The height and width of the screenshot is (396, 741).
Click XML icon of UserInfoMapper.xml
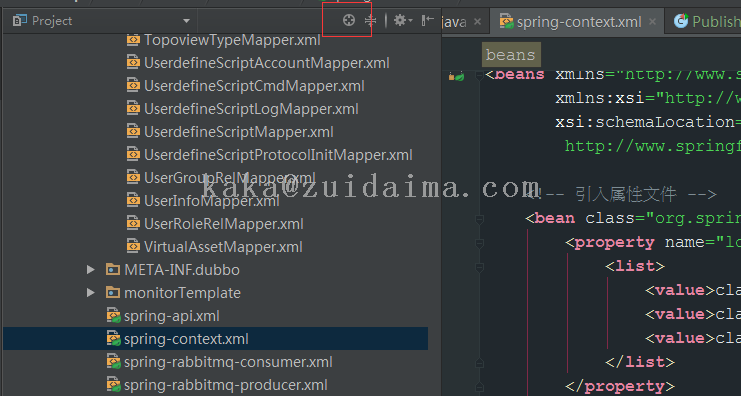[133, 200]
